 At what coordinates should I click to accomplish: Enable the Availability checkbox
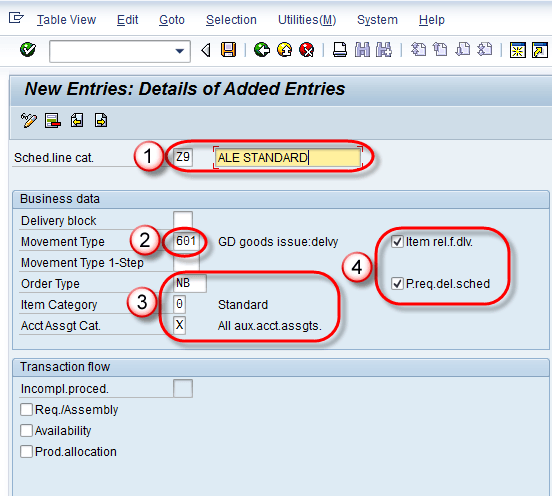pos(26,431)
